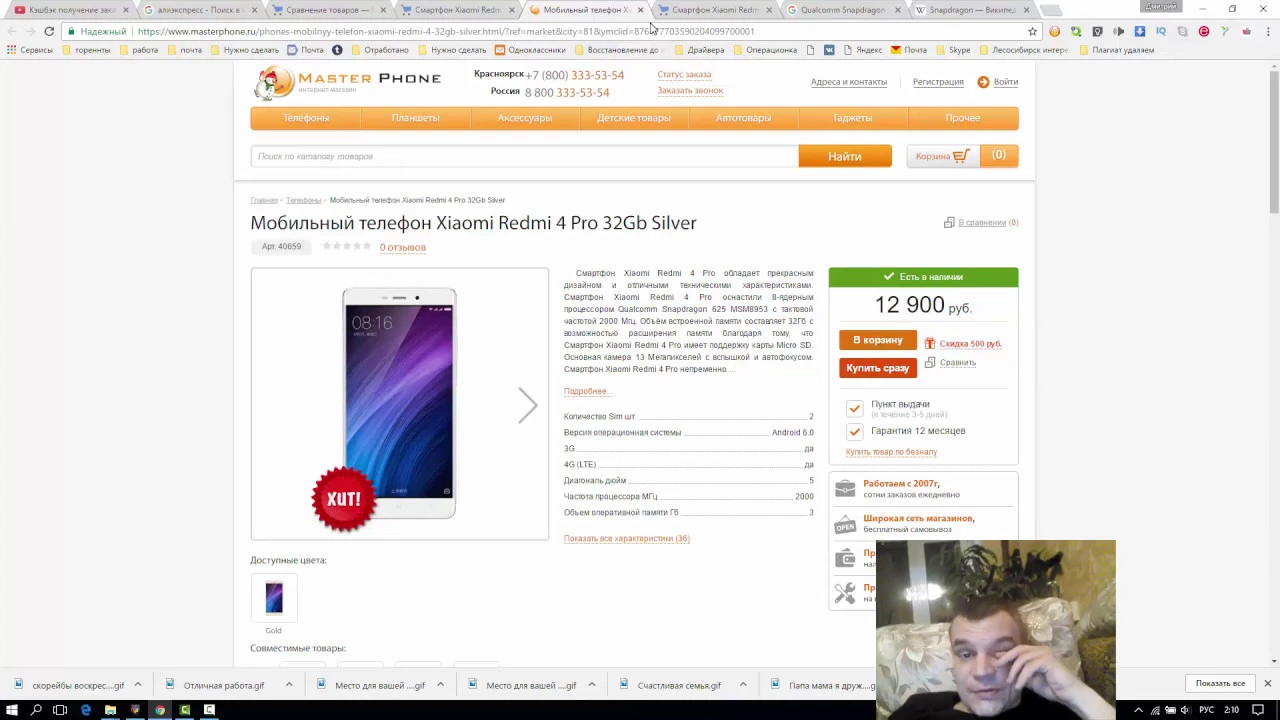Click the Chrome icon on the taskbar

click(160, 710)
